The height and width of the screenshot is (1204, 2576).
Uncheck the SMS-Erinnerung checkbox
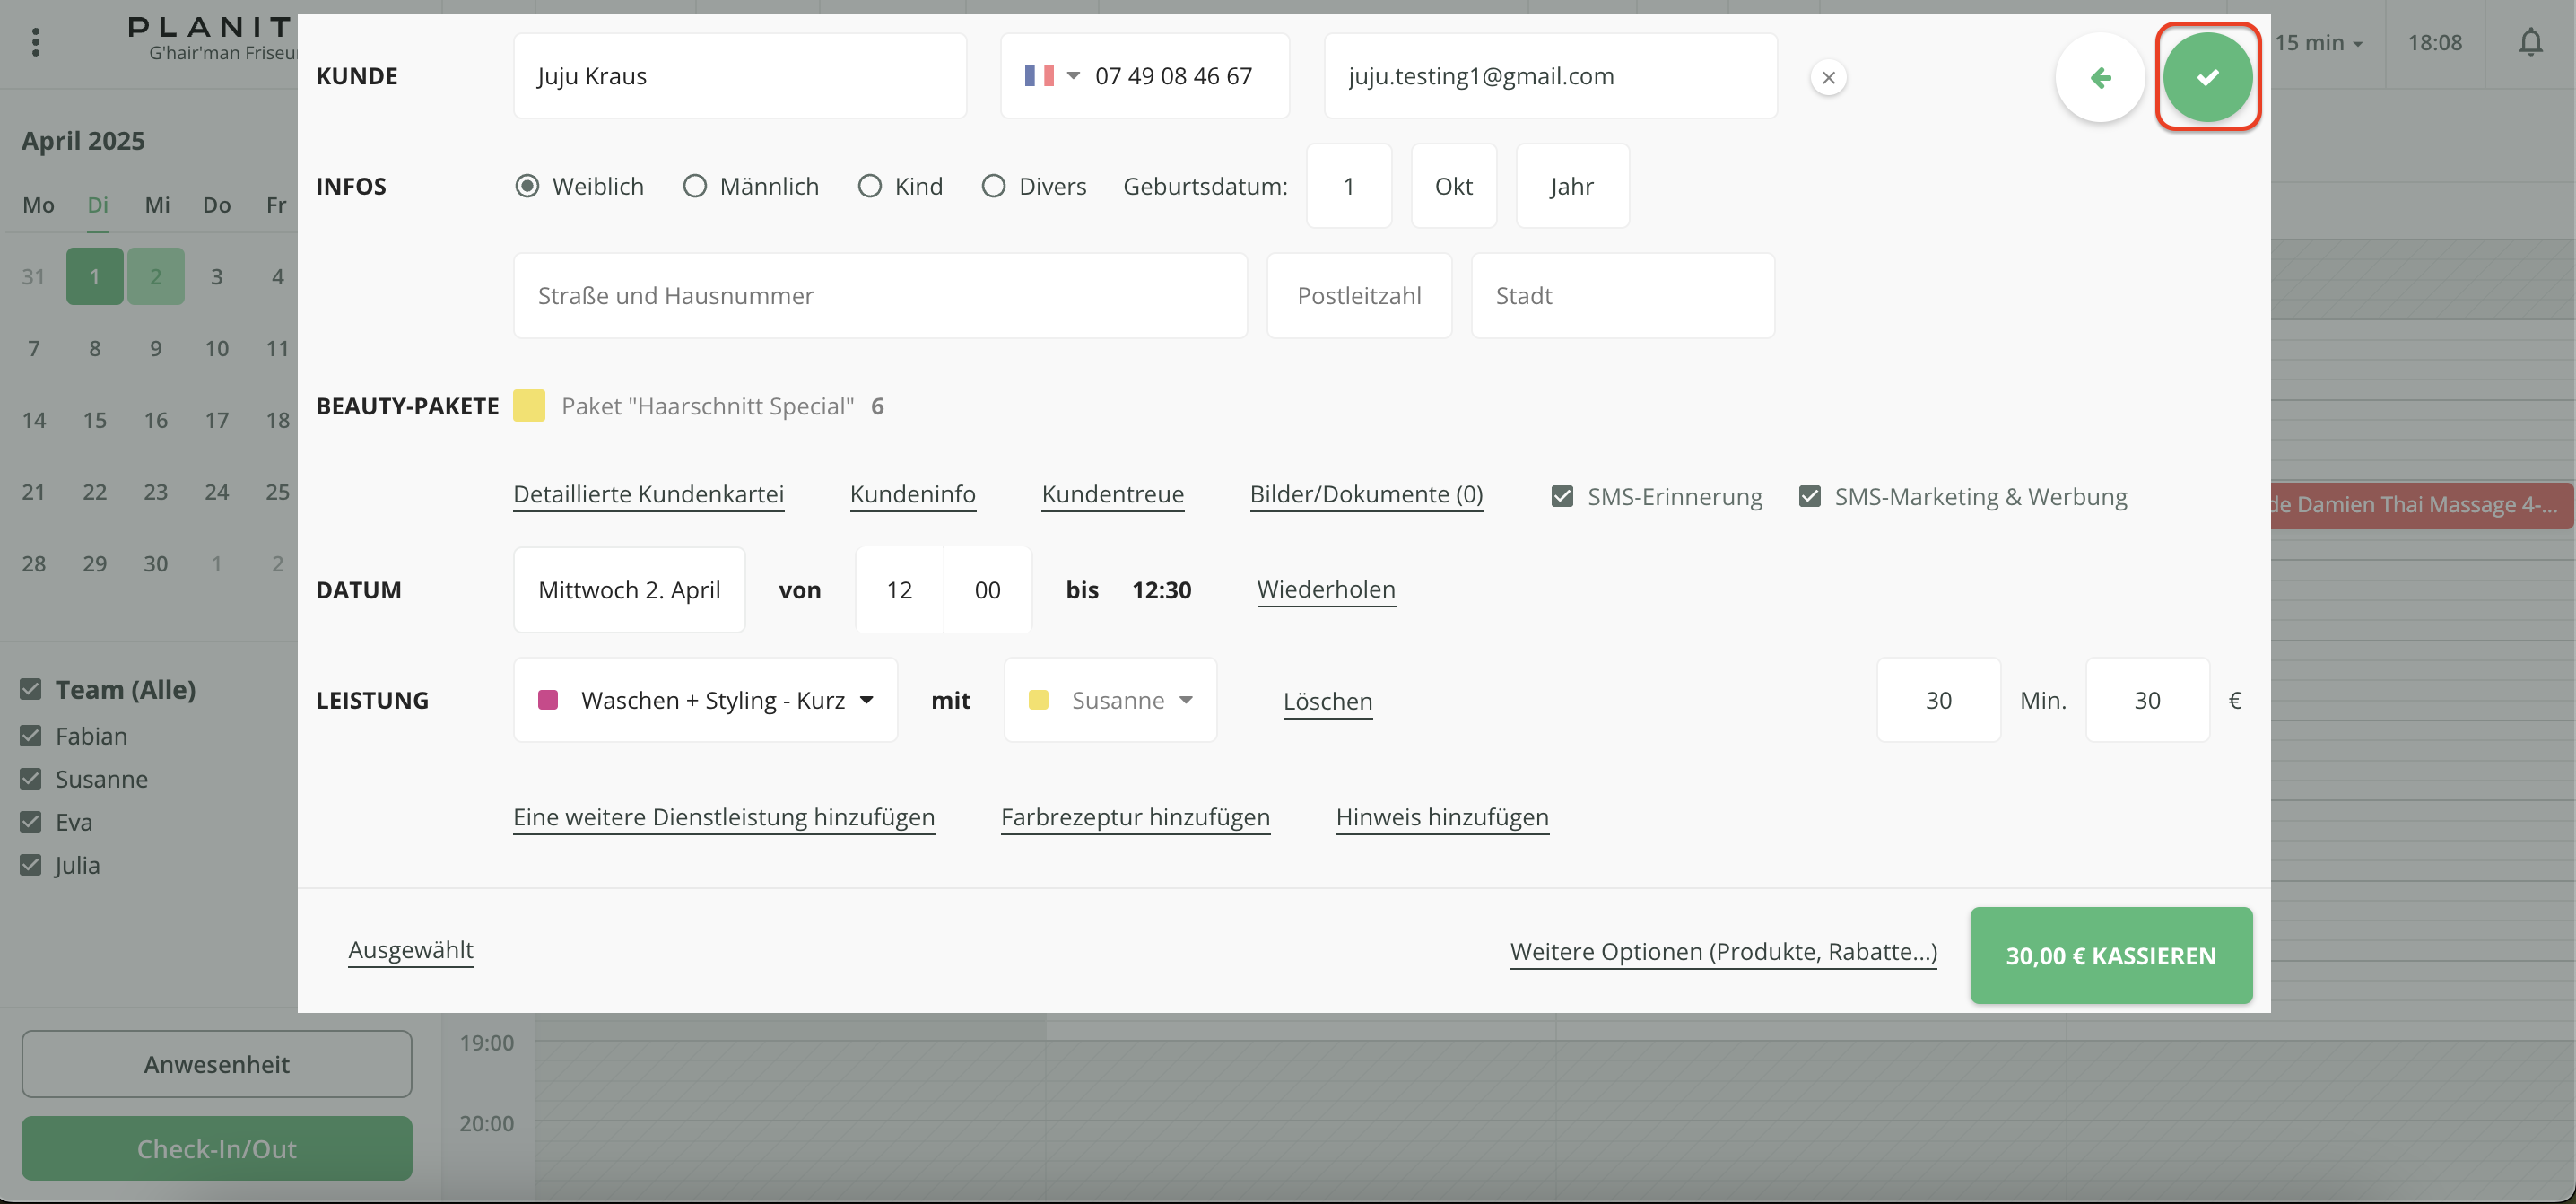[1562, 497]
